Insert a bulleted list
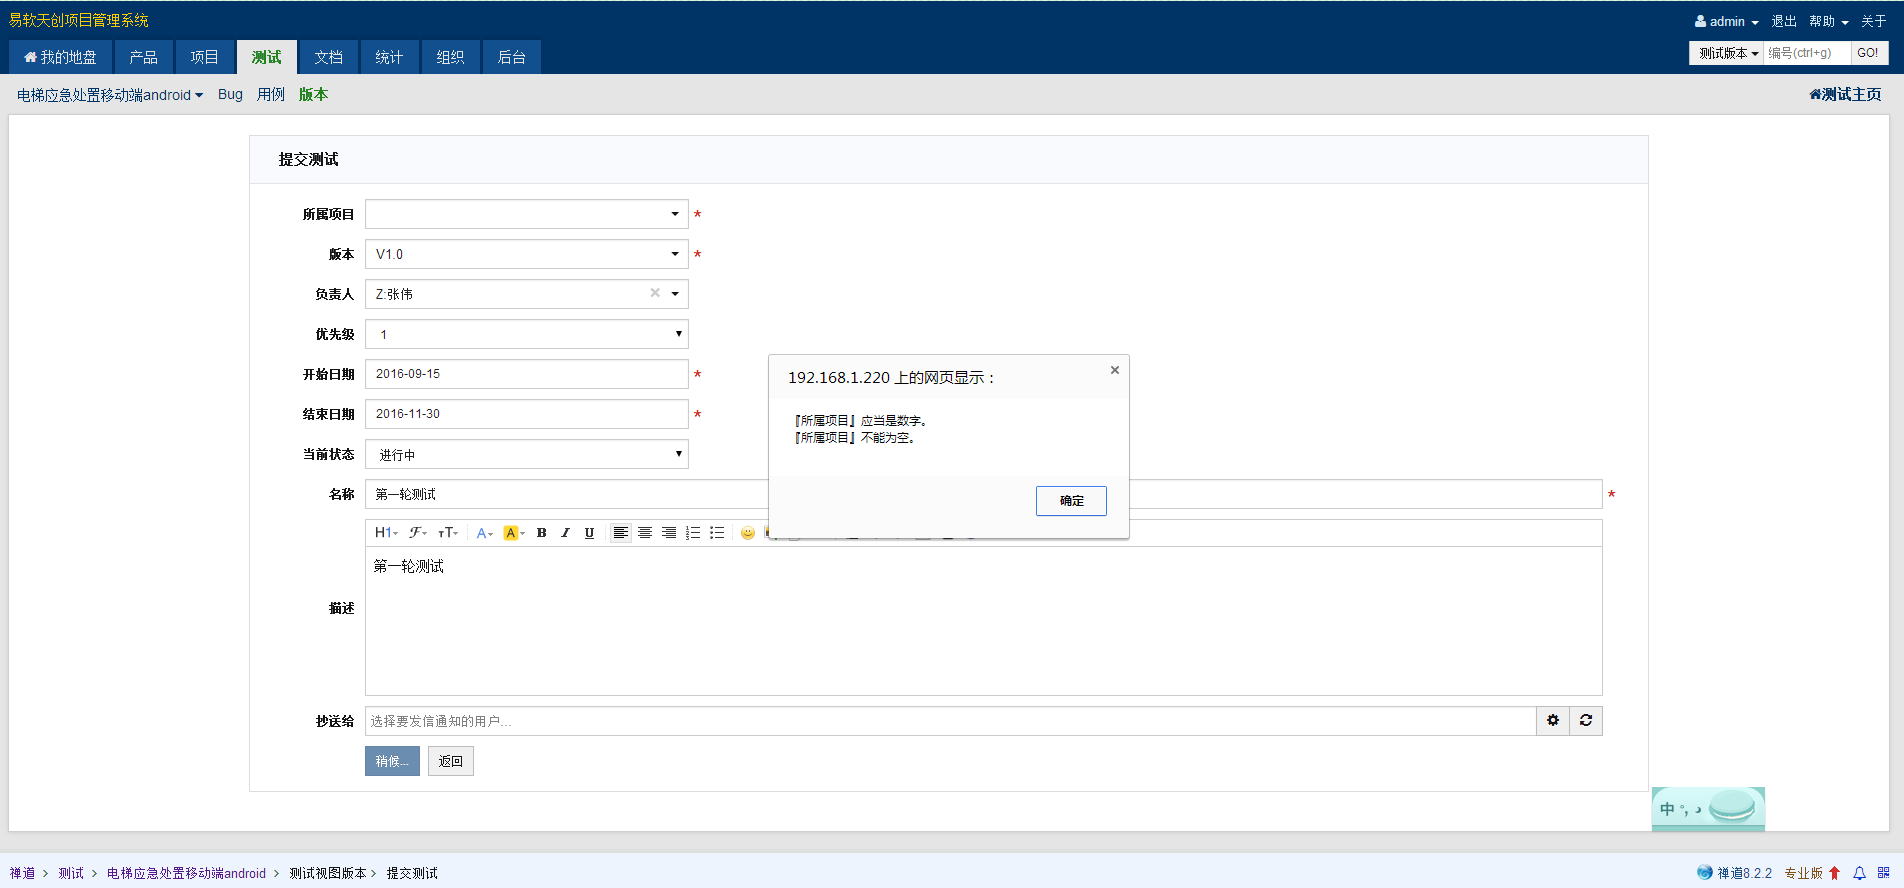This screenshot has height=888, width=1904. [x=717, y=533]
